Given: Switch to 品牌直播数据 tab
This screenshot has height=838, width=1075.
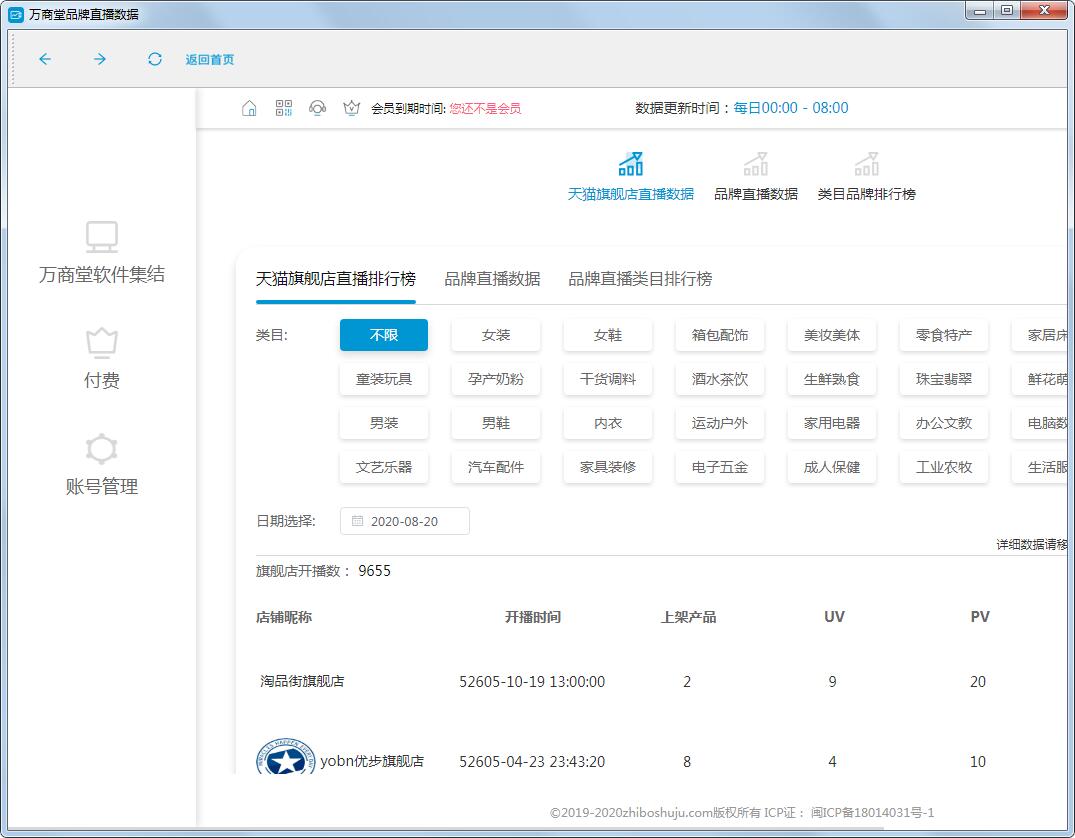Looking at the screenshot, I should [492, 279].
